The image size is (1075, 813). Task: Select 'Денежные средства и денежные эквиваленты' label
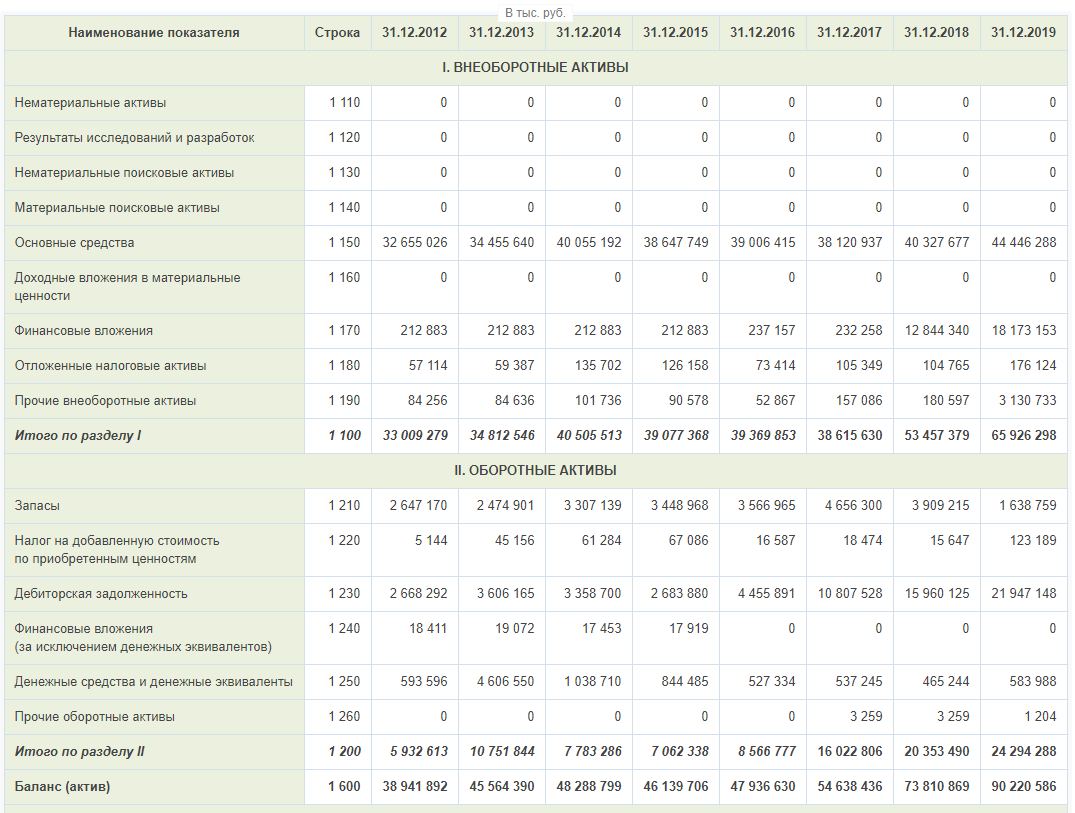click(154, 681)
